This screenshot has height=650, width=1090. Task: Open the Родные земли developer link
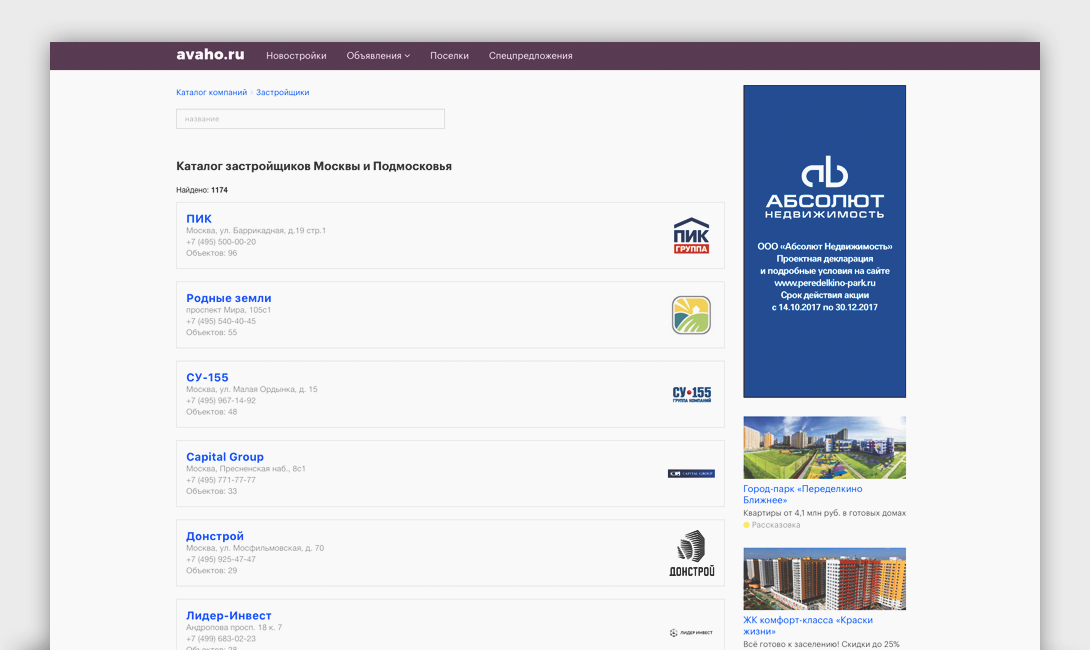[x=229, y=298]
